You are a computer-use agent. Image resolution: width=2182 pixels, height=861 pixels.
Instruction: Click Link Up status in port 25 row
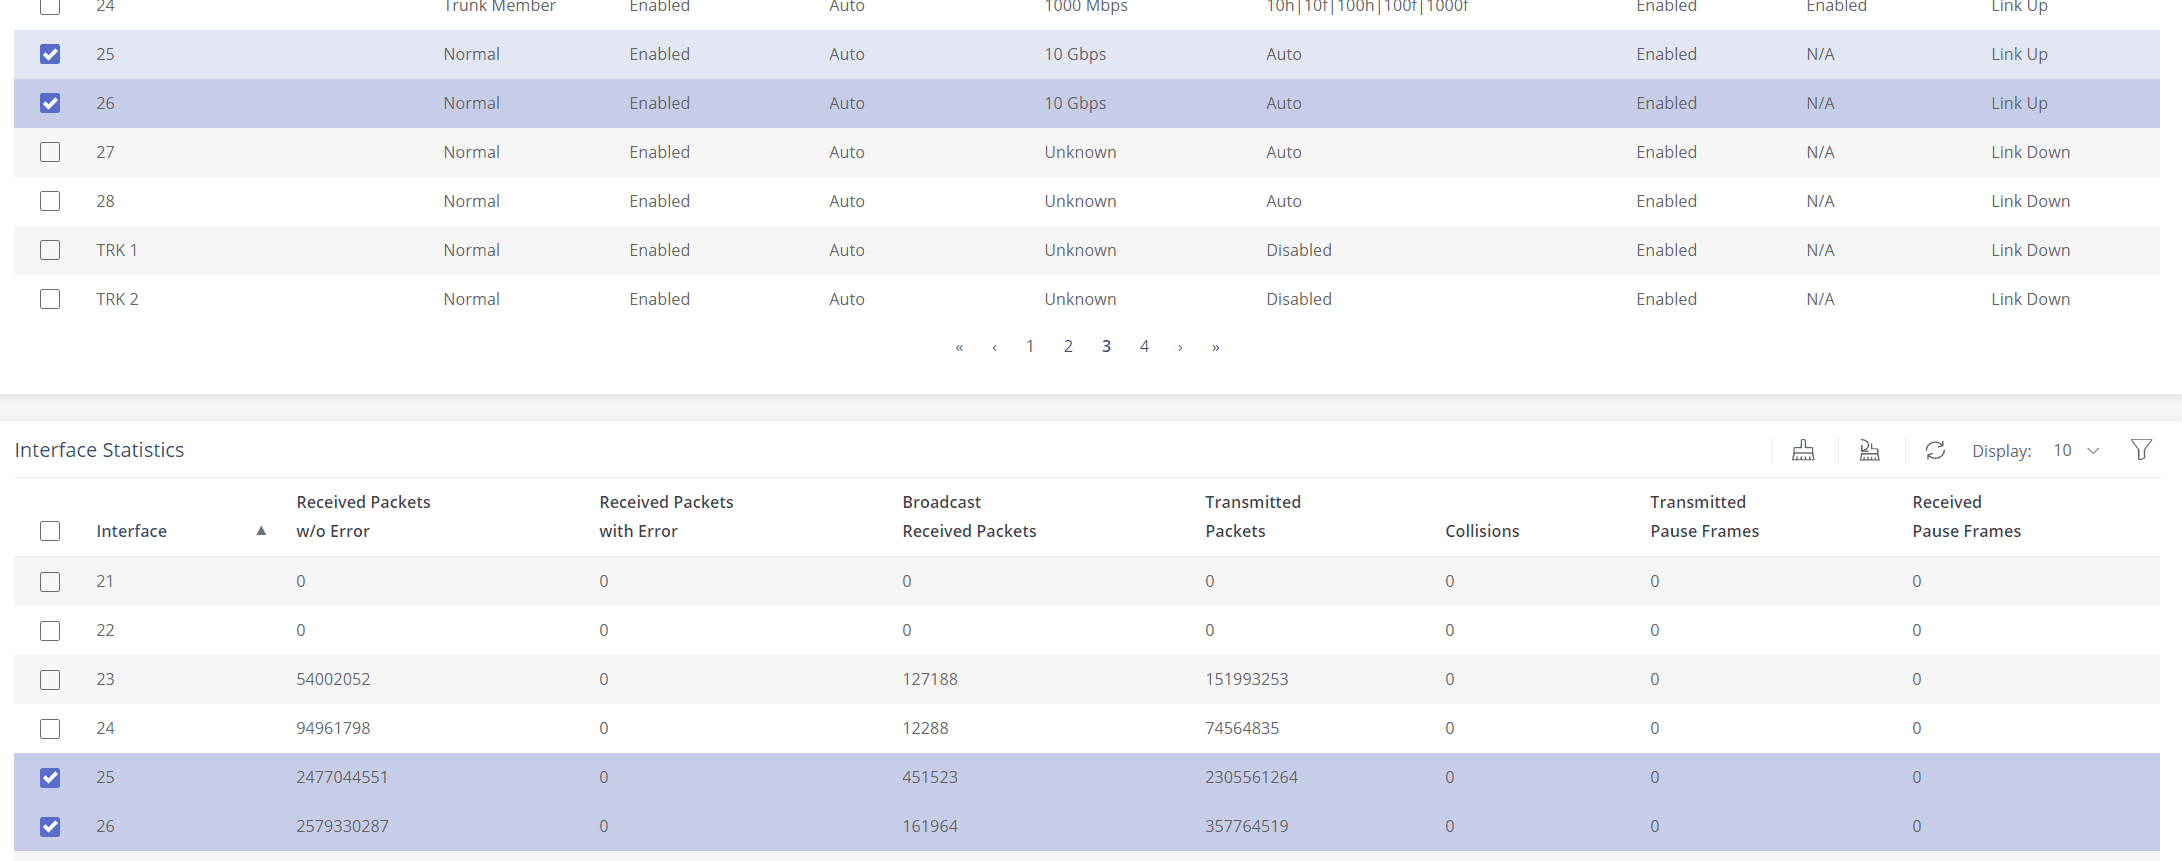click(x=2019, y=54)
